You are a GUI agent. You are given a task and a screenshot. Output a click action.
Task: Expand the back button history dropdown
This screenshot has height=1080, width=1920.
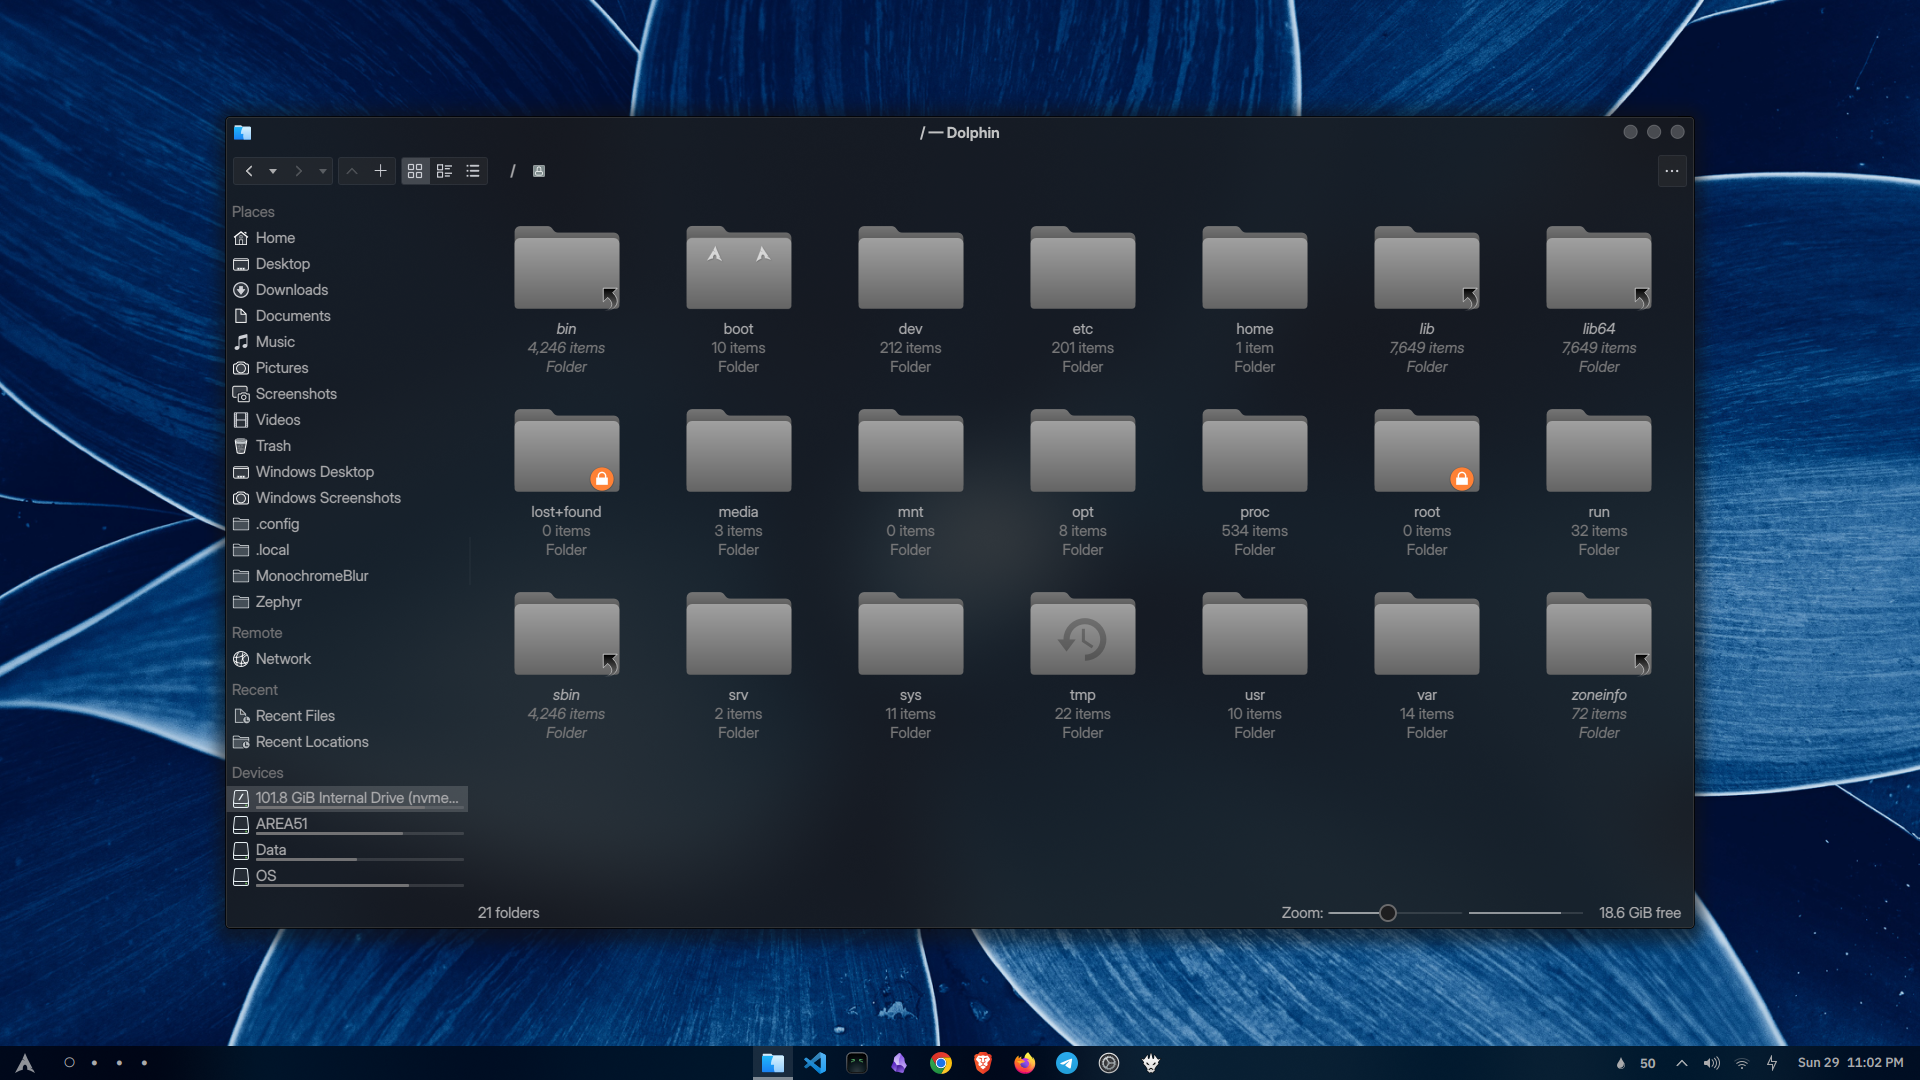[272, 170]
